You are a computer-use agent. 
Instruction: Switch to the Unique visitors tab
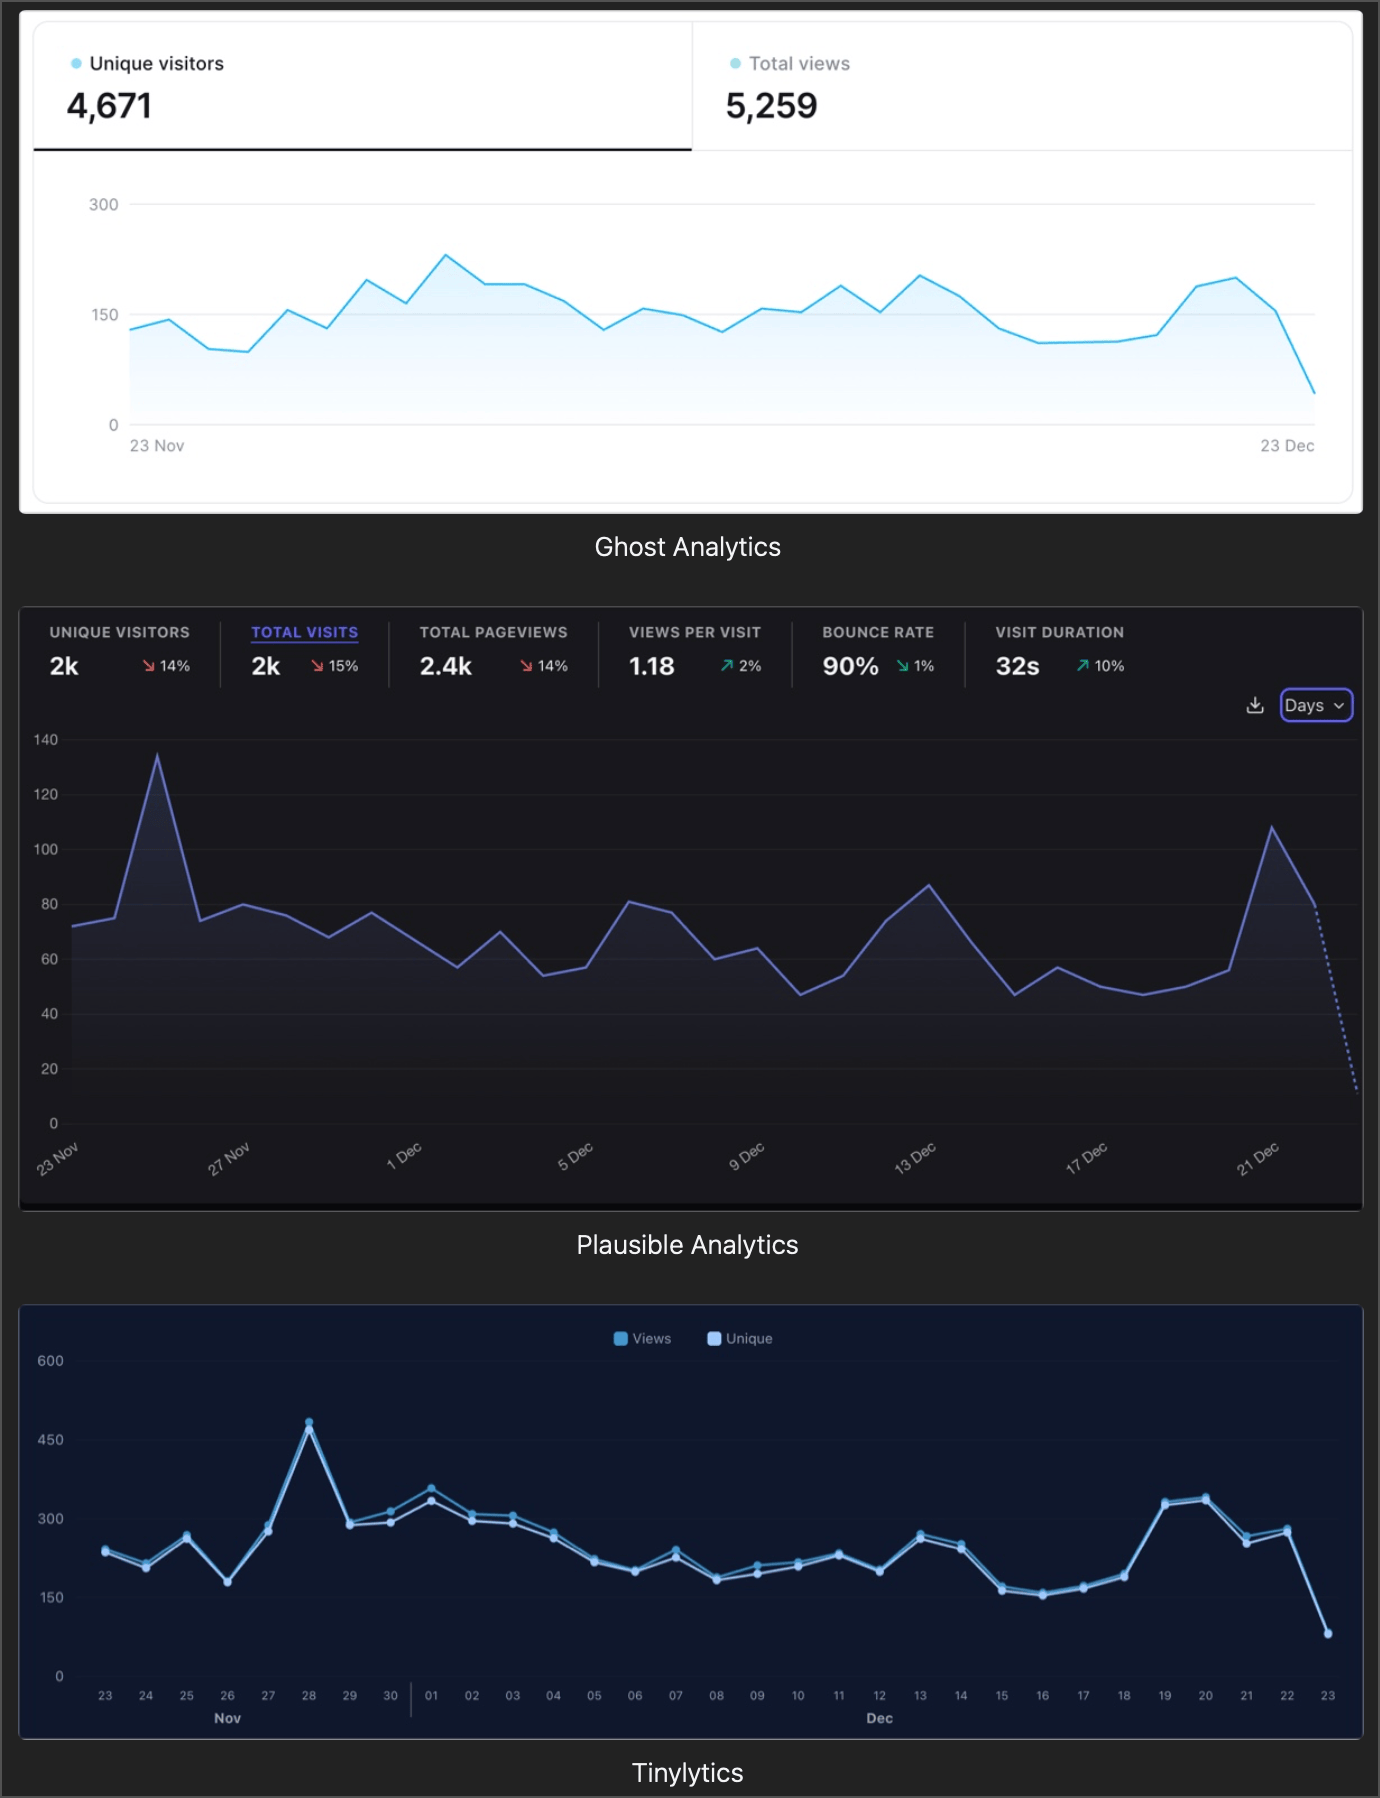[362, 86]
